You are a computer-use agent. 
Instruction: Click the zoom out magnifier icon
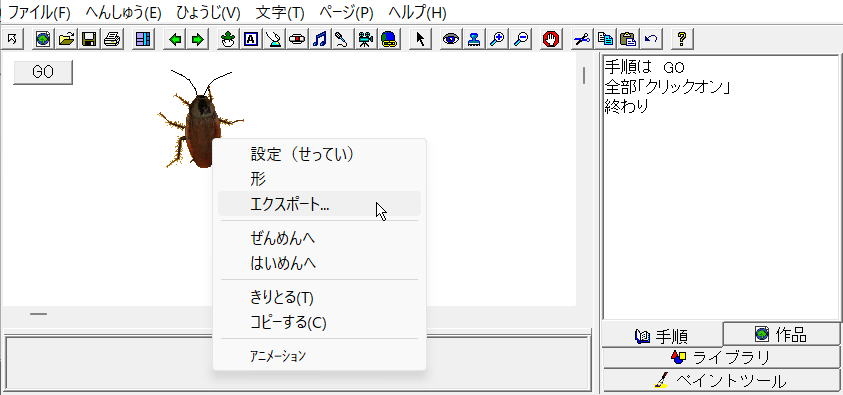coord(520,39)
